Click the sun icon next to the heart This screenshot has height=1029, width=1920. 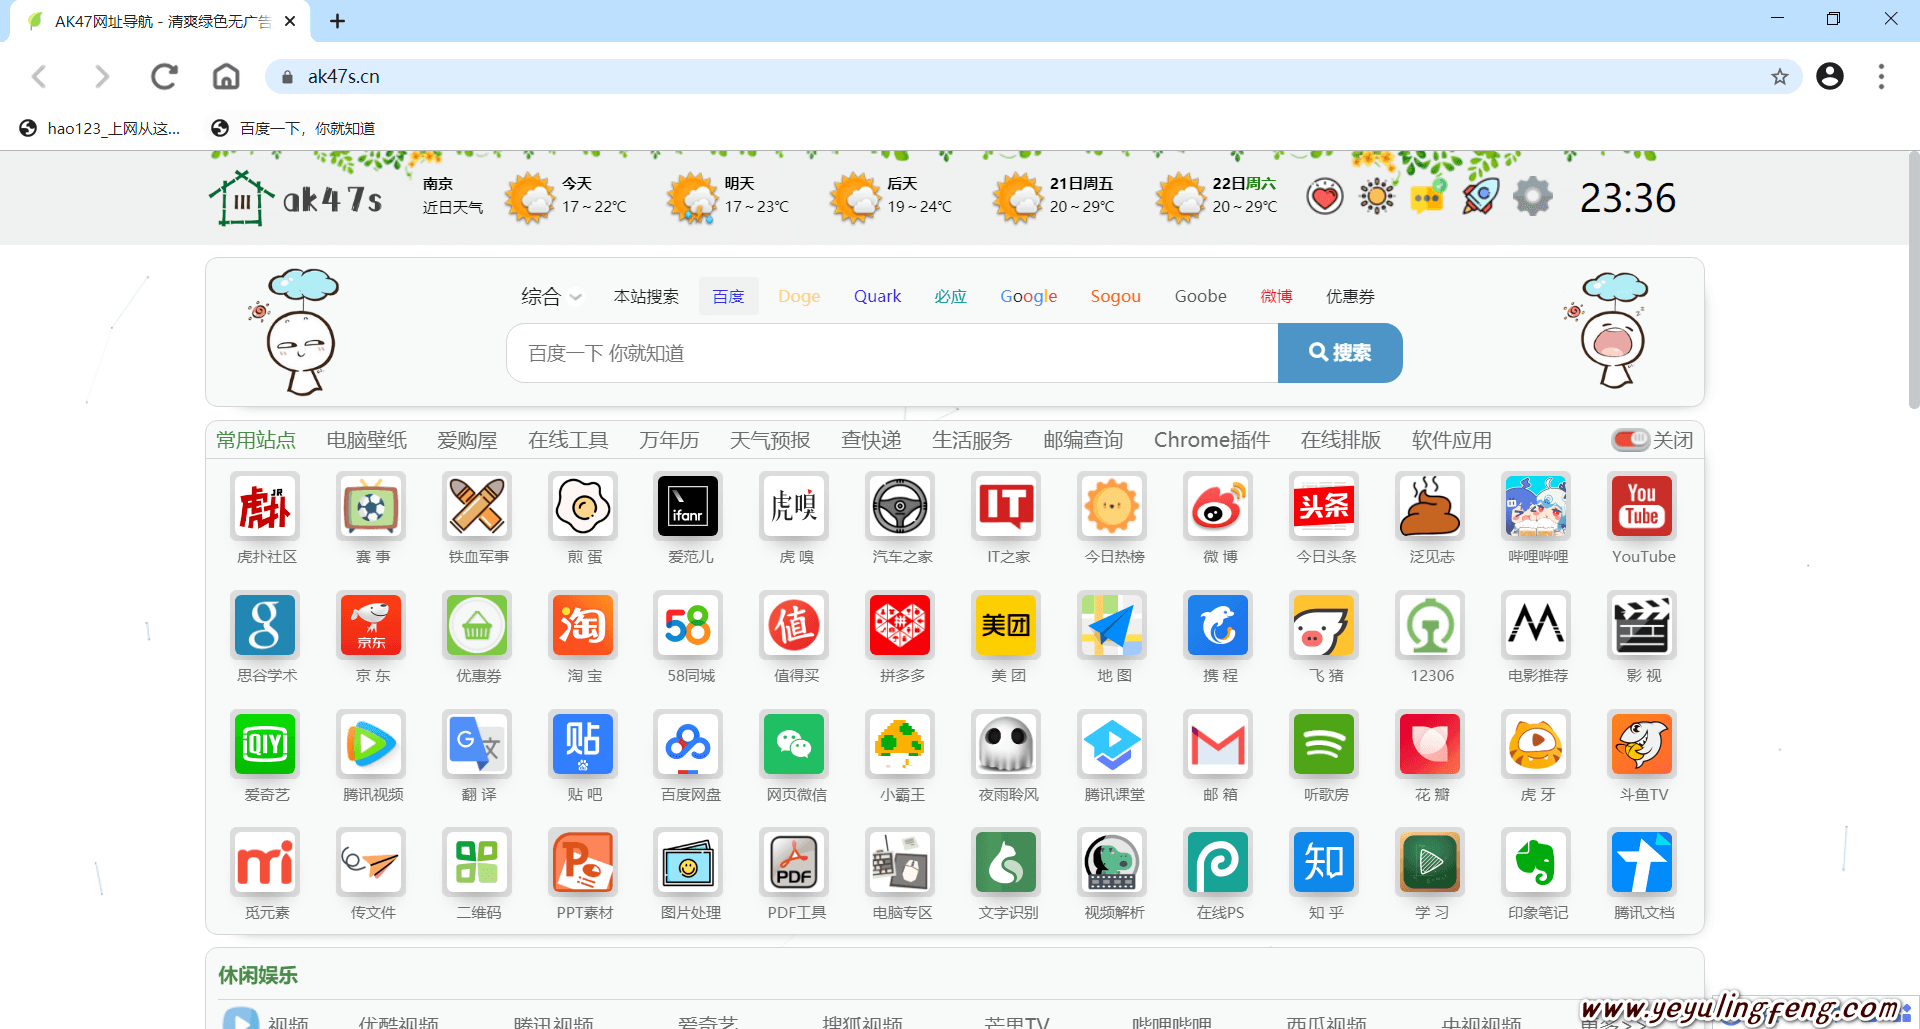[1377, 196]
